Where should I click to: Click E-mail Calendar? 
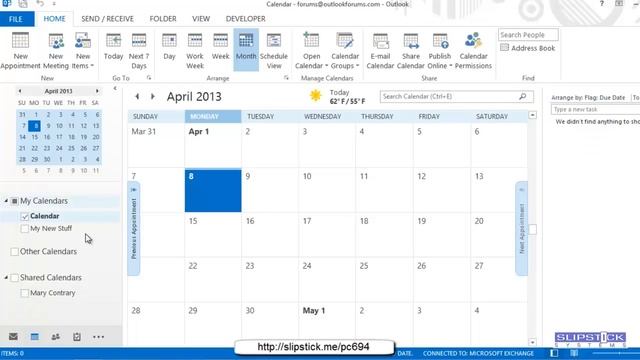pos(380,51)
